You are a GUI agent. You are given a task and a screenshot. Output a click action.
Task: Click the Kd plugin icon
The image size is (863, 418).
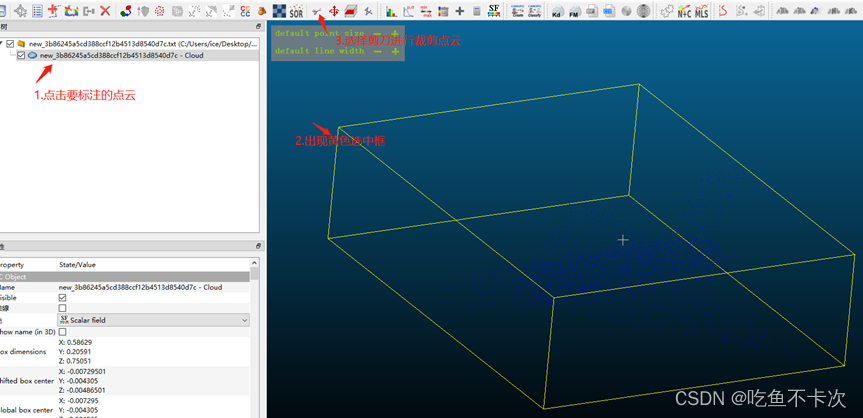click(558, 10)
